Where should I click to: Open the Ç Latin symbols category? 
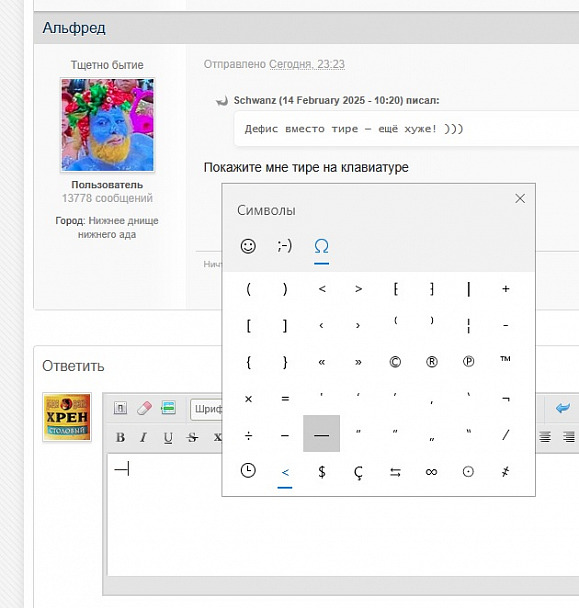(x=358, y=472)
